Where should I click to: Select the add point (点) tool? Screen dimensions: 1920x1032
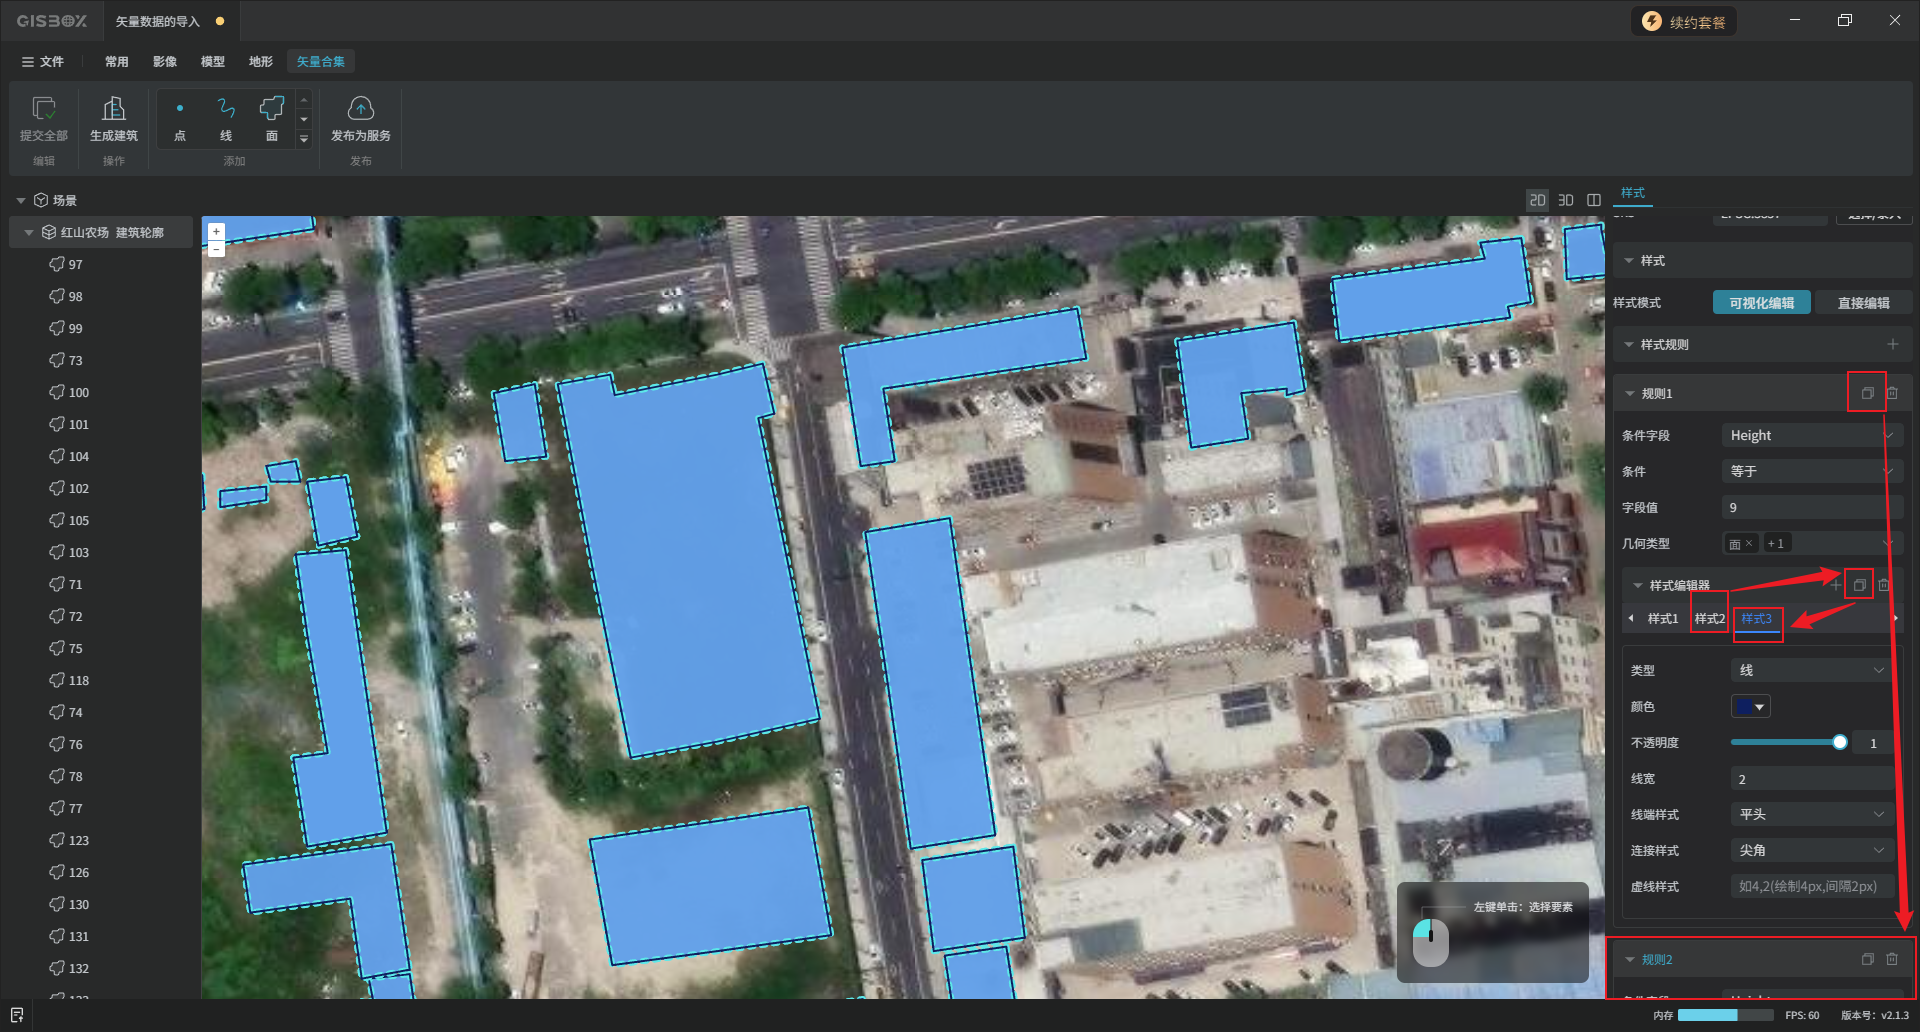pyautogui.click(x=180, y=118)
